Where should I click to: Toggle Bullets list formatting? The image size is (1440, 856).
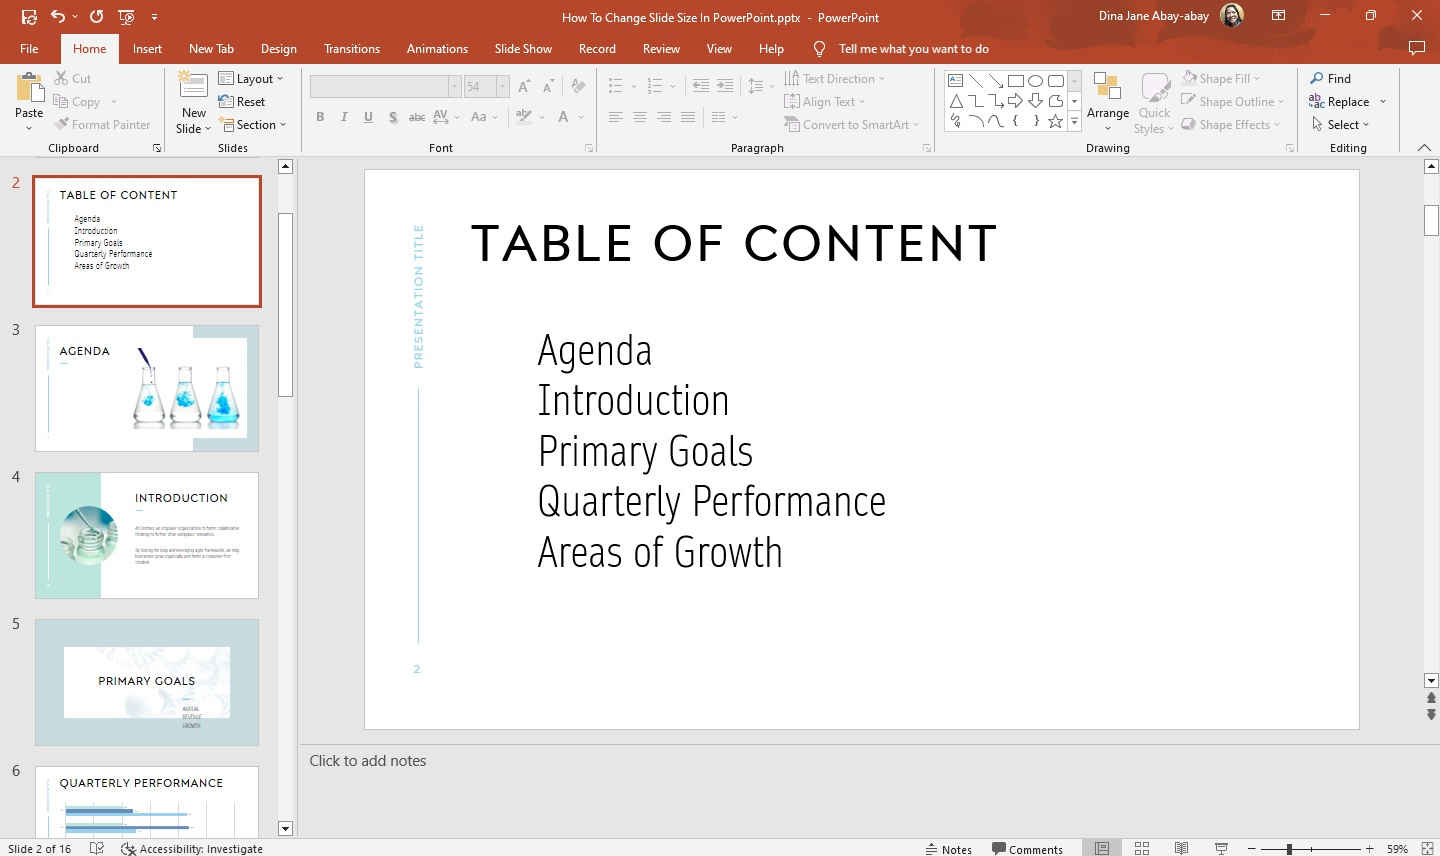(616, 86)
